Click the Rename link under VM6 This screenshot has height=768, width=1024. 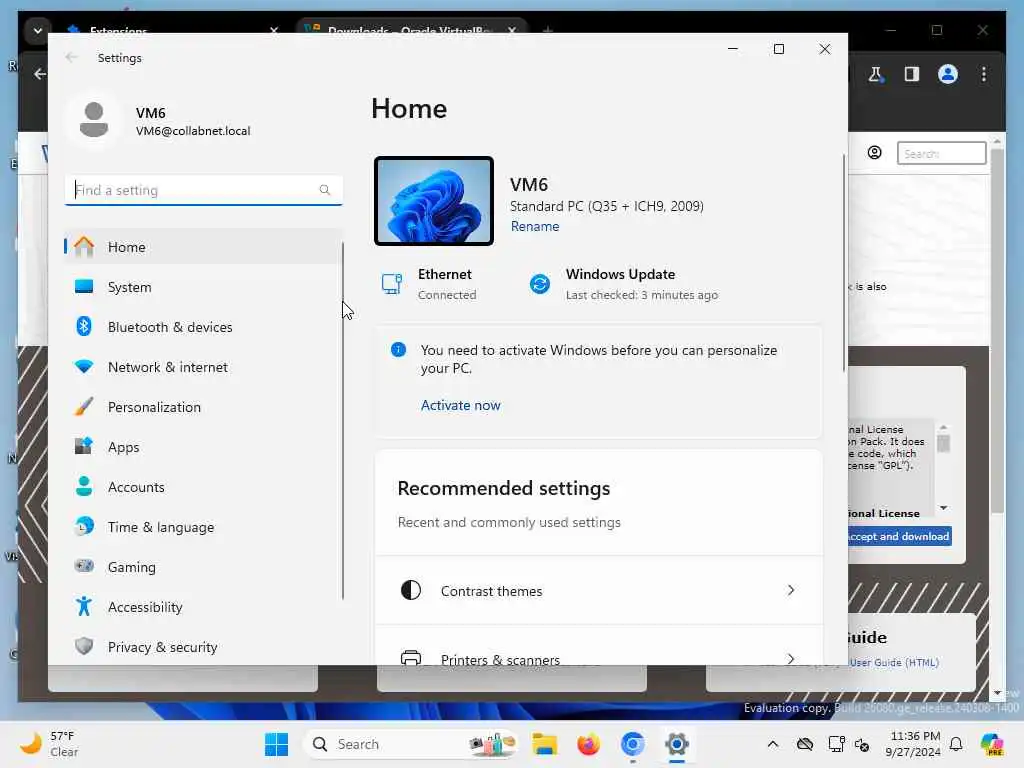[534, 226]
